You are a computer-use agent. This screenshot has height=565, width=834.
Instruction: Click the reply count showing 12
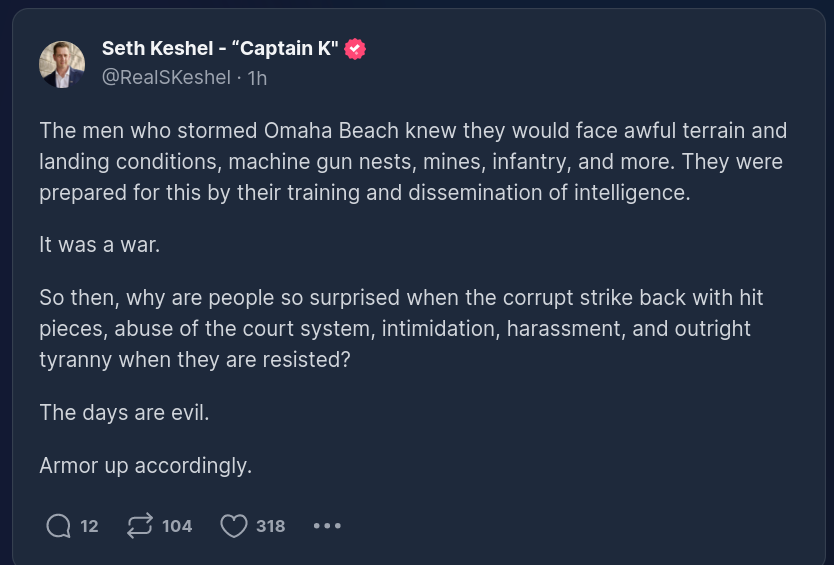89,525
